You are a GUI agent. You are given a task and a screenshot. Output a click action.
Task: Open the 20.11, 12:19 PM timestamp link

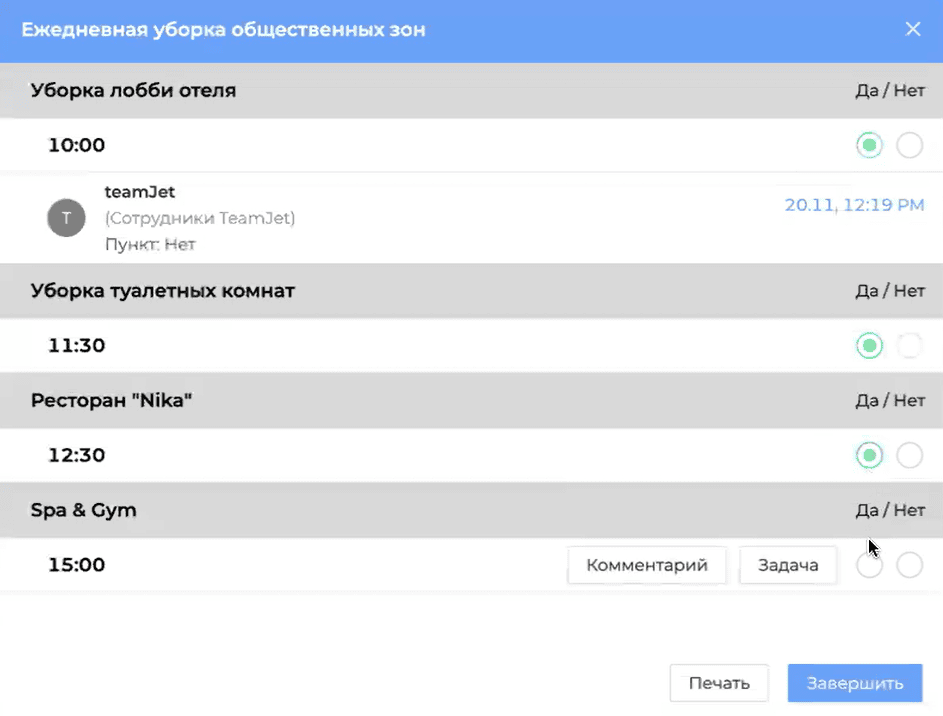click(854, 205)
